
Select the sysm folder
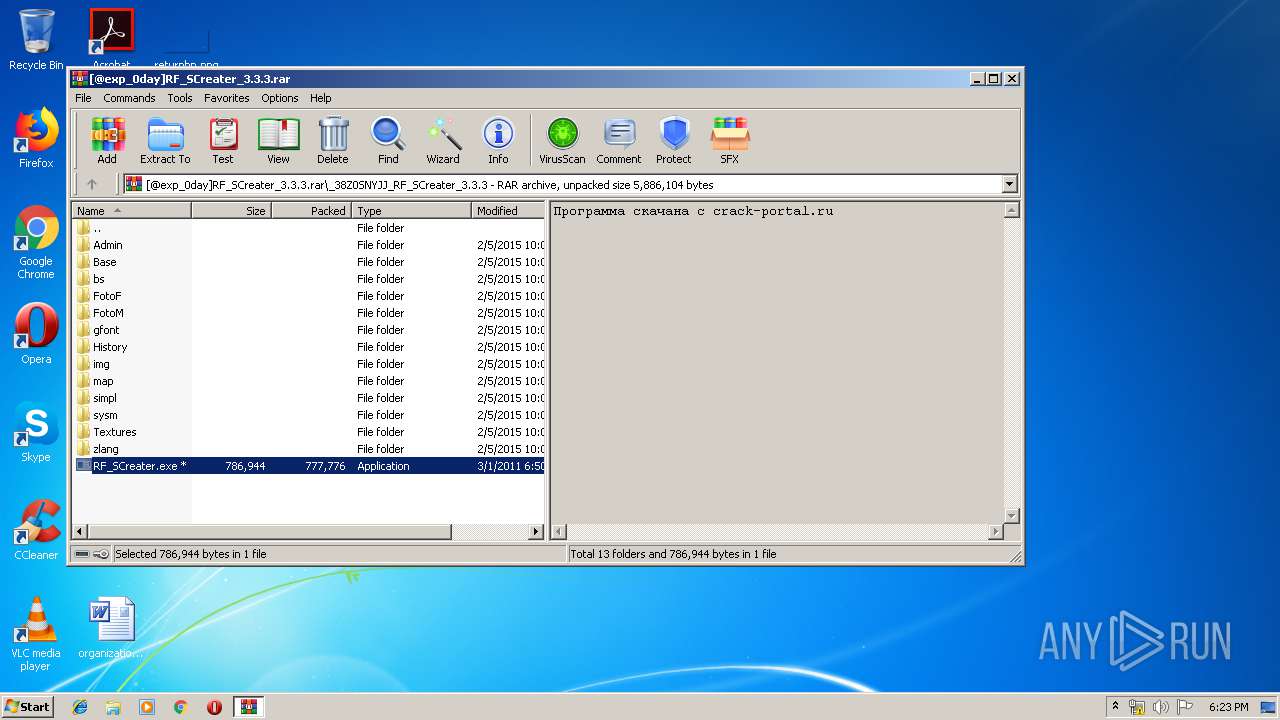[309, 415]
